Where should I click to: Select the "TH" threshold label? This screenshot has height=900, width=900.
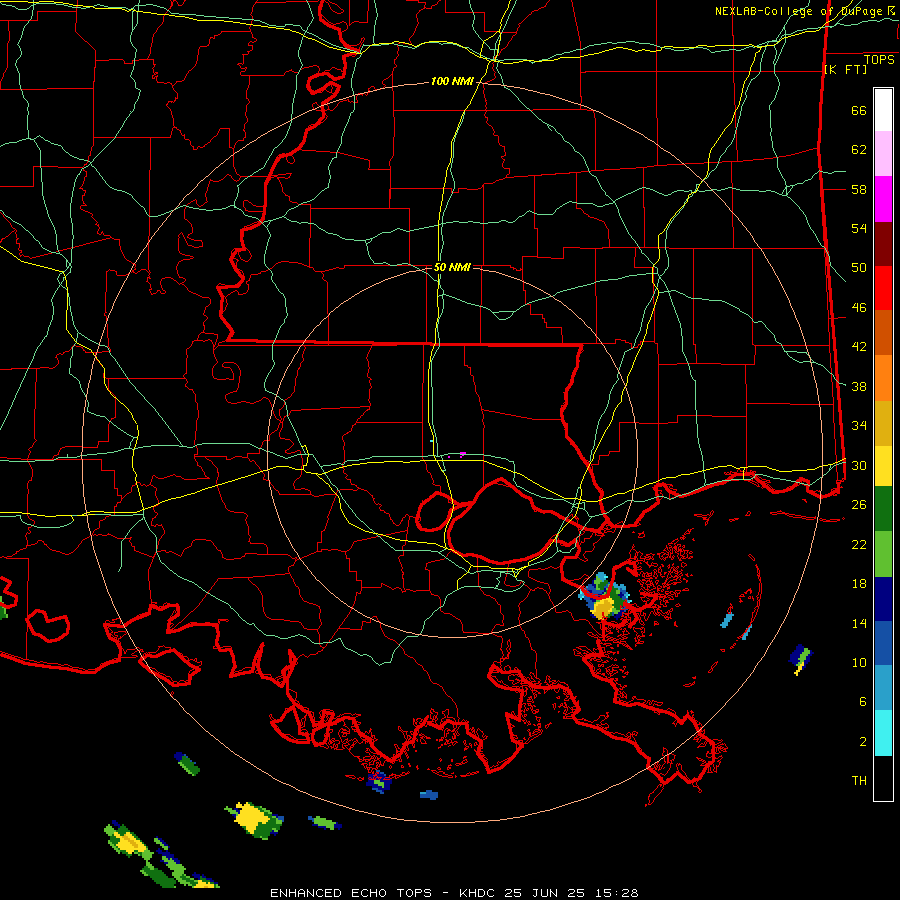tap(859, 781)
